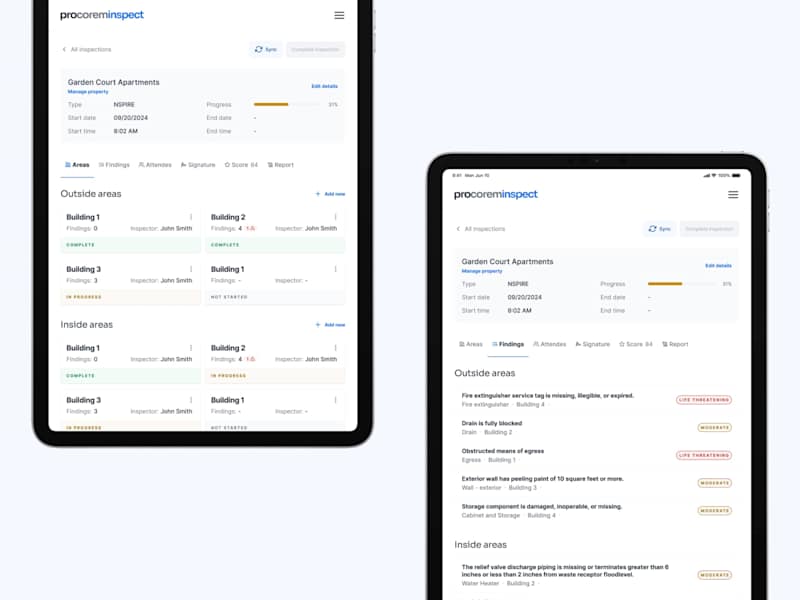
Task: Open options for complete inside Building 1
Action: (191, 348)
